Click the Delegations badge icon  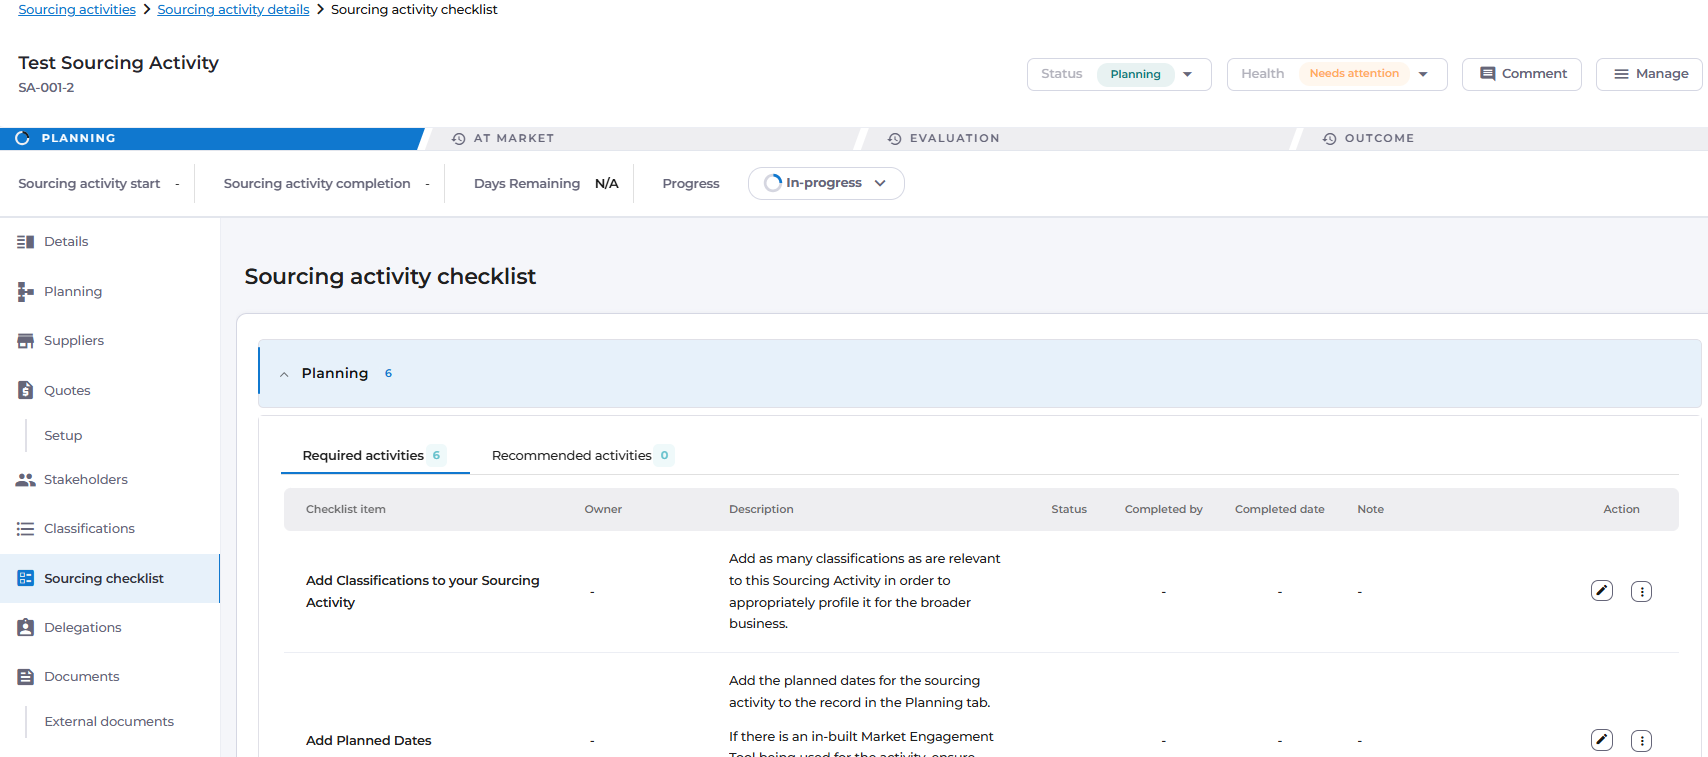click(x=26, y=628)
